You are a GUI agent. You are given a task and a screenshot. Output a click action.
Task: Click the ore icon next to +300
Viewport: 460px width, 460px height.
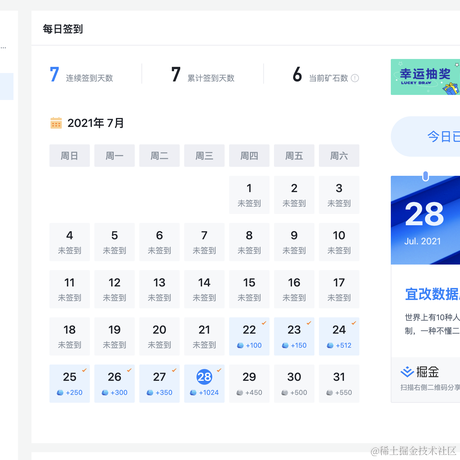click(x=105, y=393)
